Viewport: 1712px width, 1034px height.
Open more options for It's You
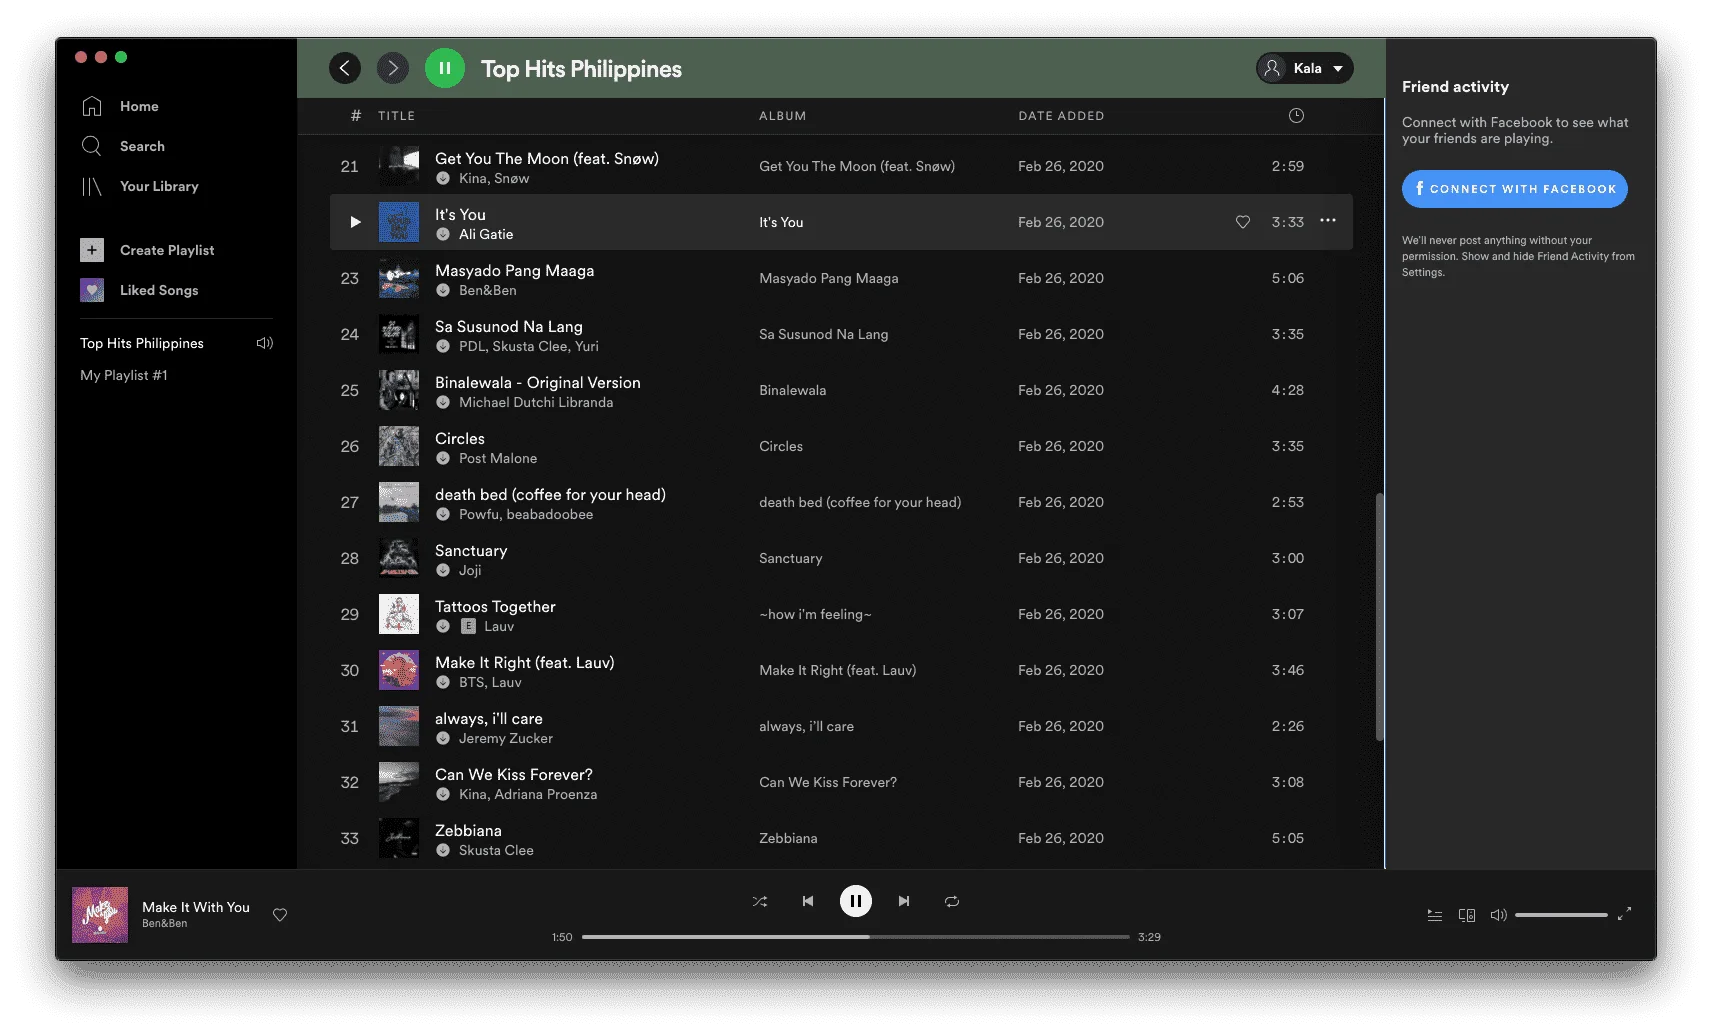[1328, 221]
